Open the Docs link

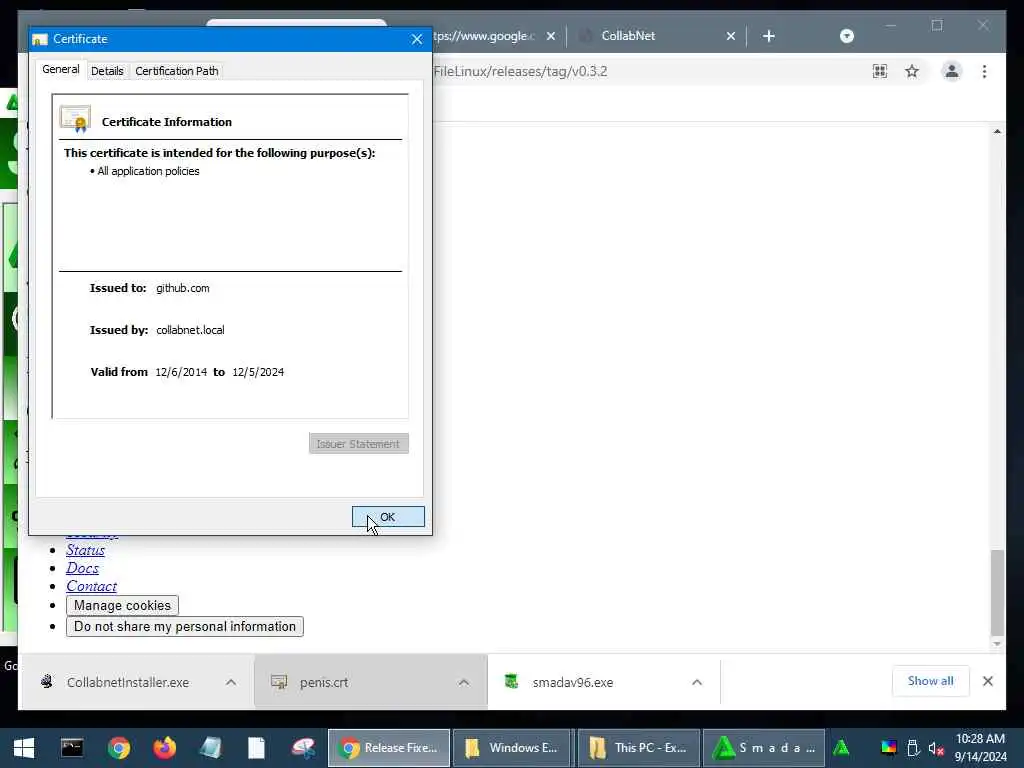click(82, 568)
